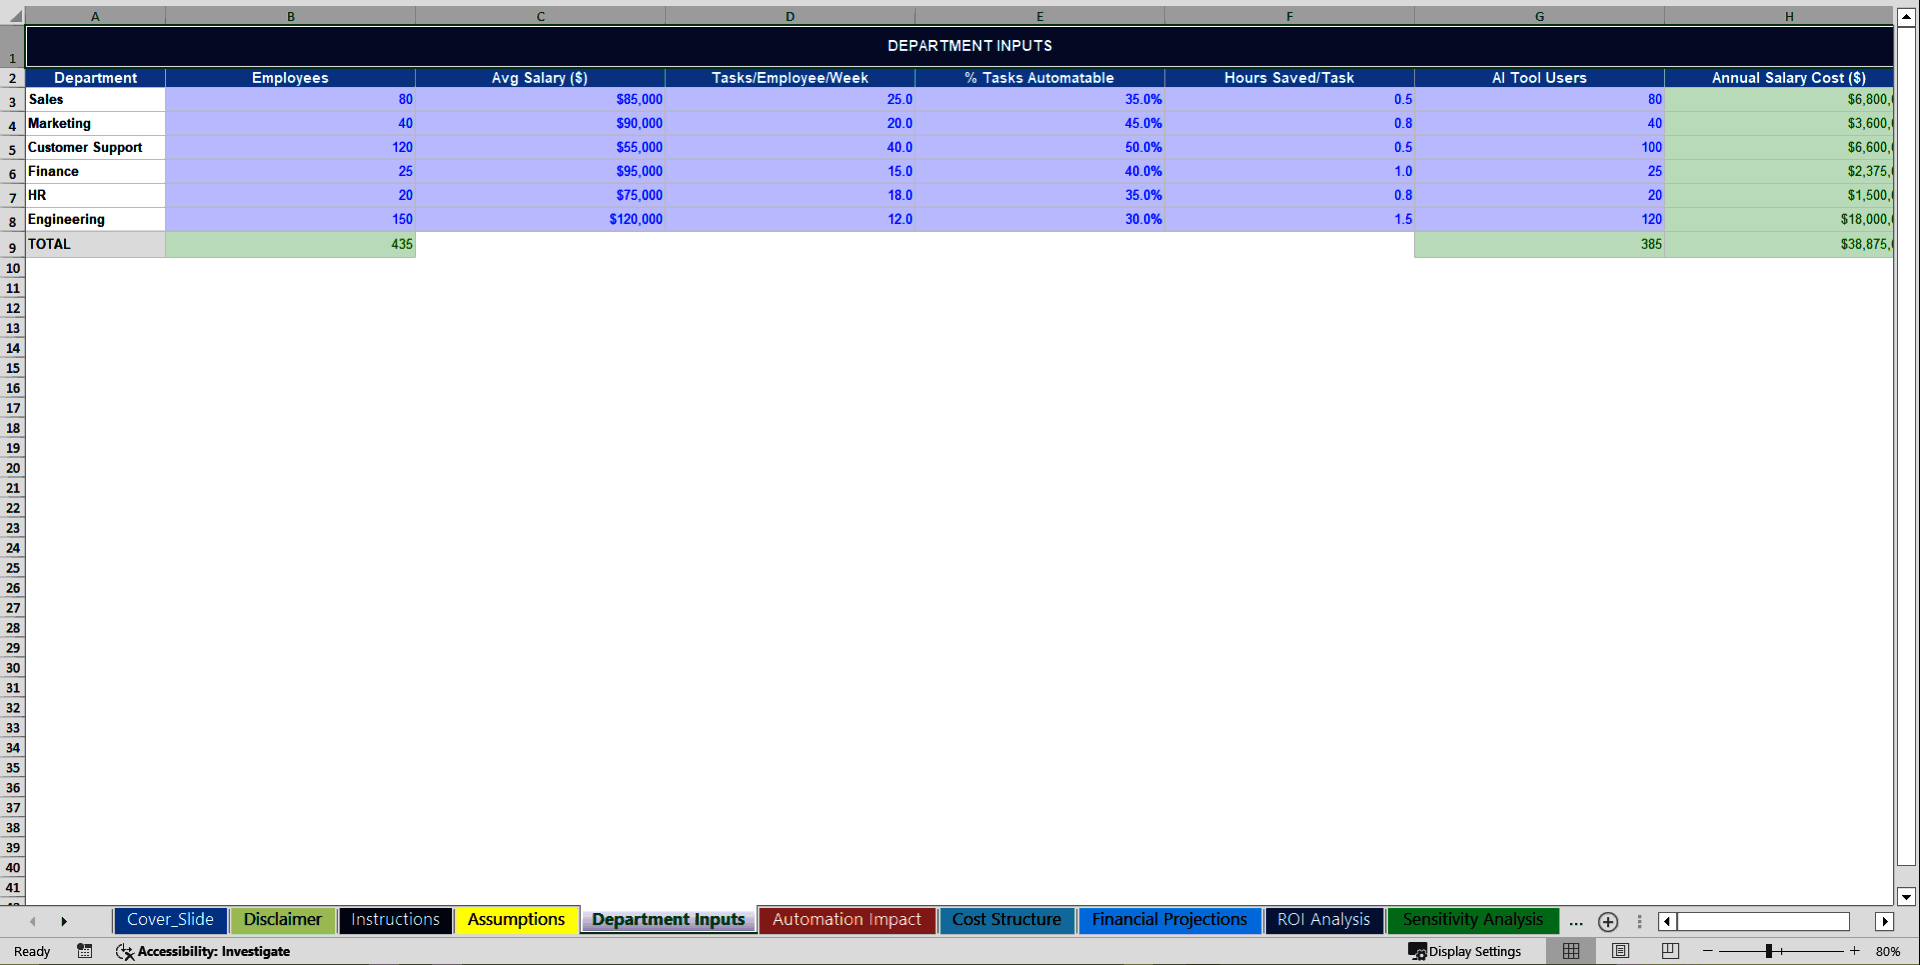The width and height of the screenshot is (1920, 965).
Task: Click the ellipsis between sheet tabs
Action: (1576, 922)
